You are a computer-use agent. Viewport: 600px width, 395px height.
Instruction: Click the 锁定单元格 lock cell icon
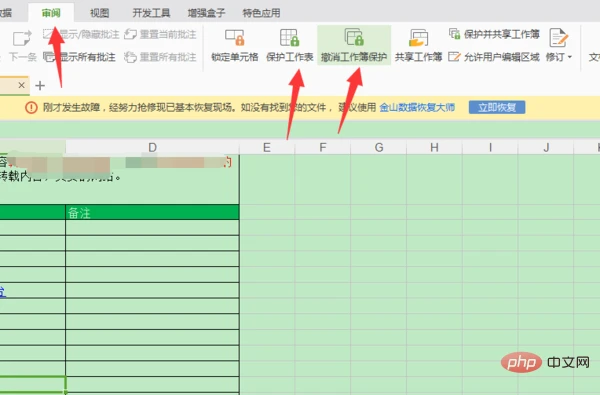tap(235, 37)
